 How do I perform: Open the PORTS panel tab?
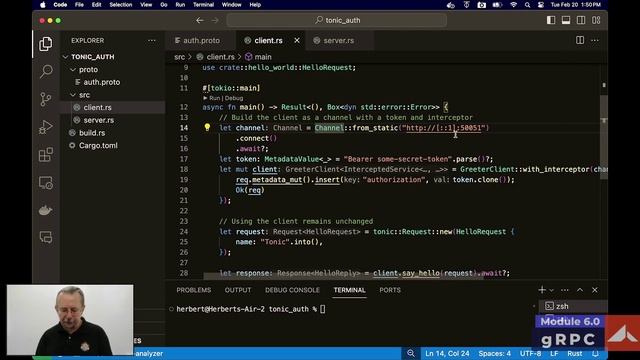[x=390, y=290]
